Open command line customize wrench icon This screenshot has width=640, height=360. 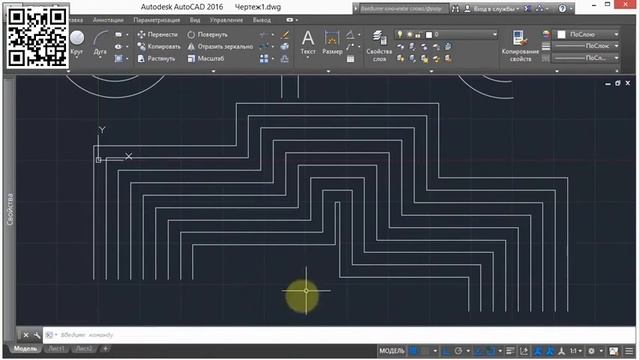coord(37,335)
